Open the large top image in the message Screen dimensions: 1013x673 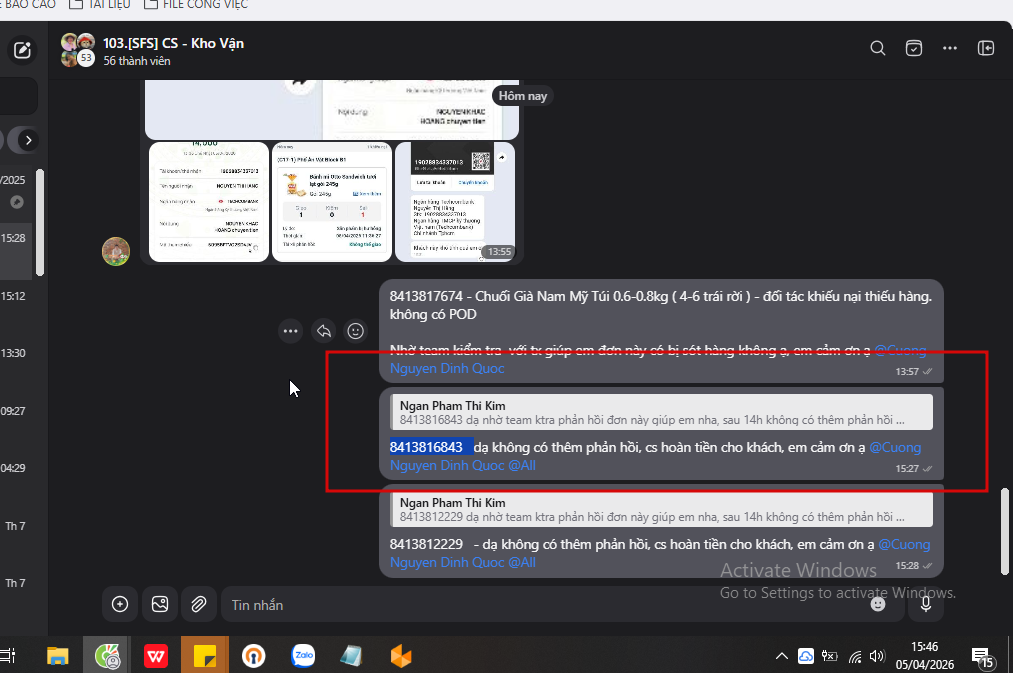point(332,110)
